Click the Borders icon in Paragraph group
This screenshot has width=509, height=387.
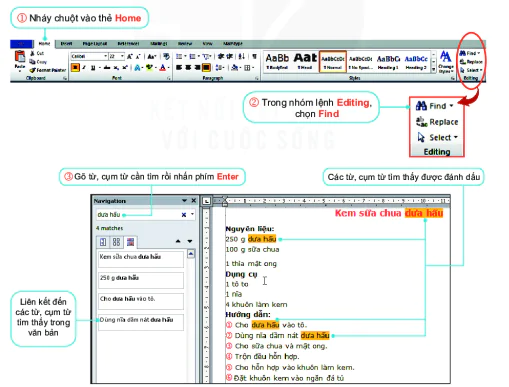coord(247,68)
